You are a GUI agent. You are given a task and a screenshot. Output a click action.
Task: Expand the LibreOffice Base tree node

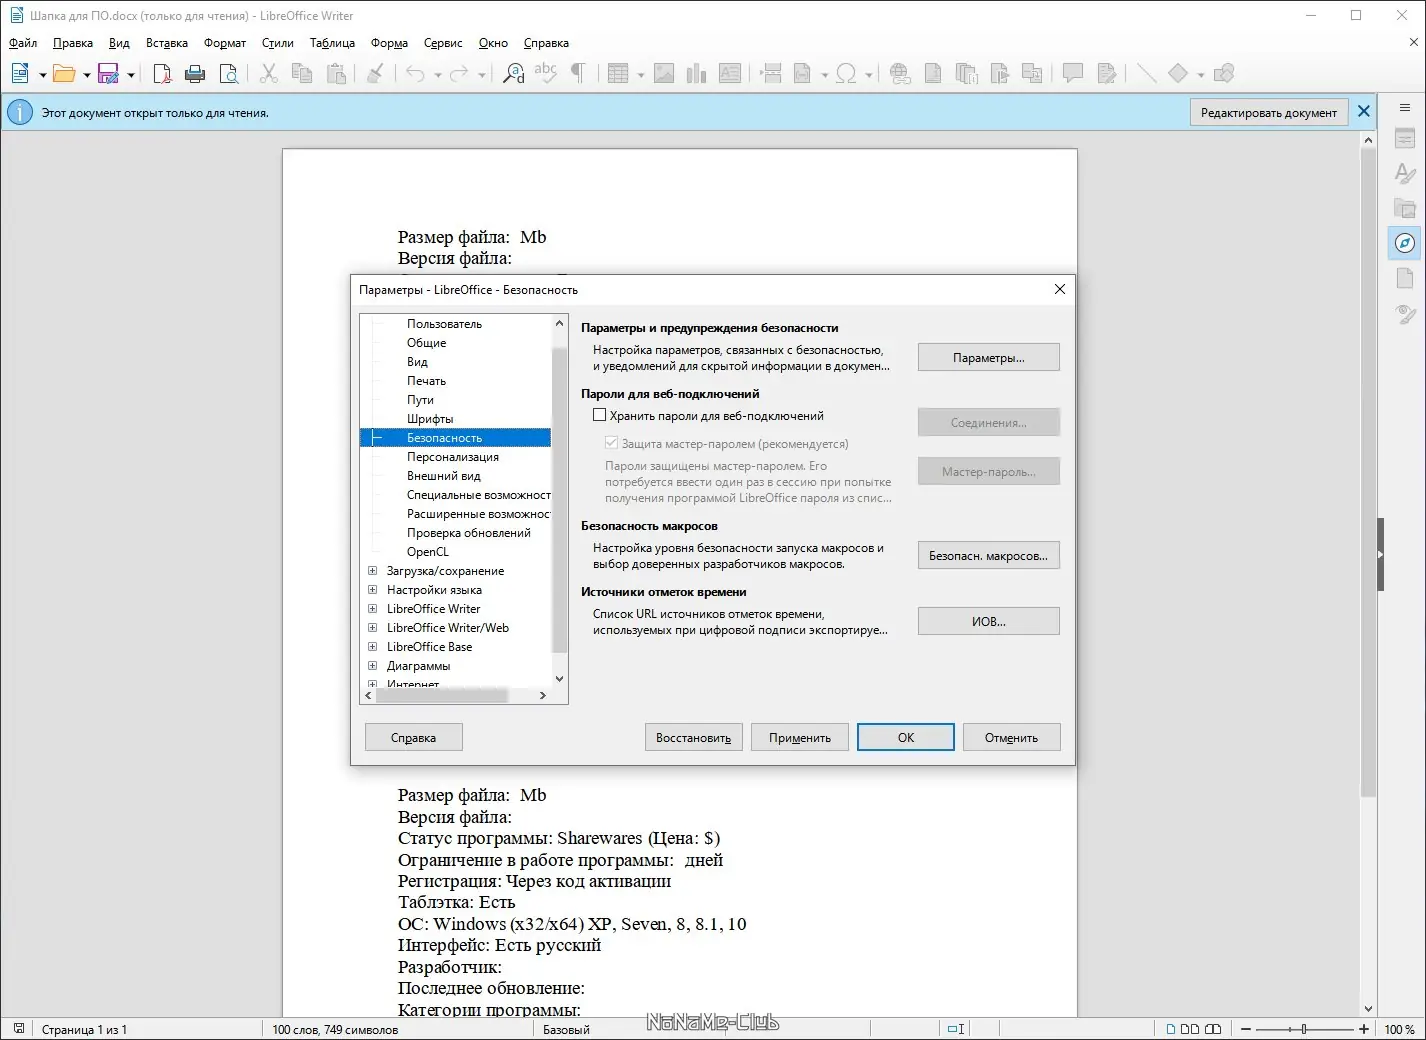pyautogui.click(x=372, y=647)
